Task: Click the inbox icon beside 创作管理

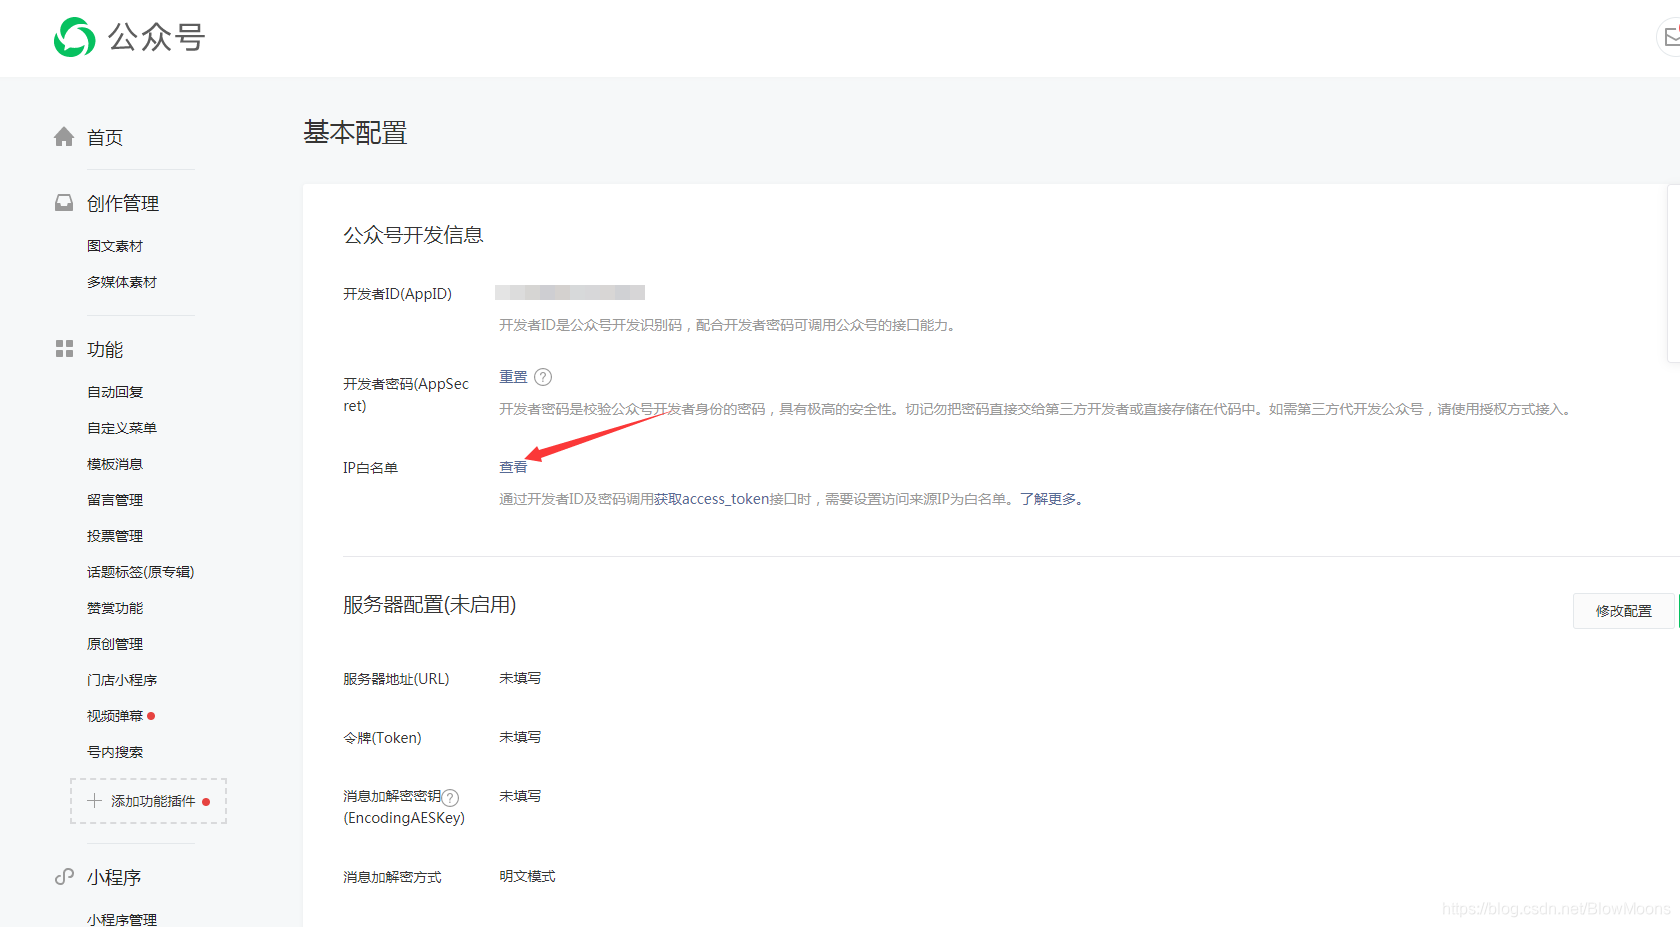Action: [64, 203]
